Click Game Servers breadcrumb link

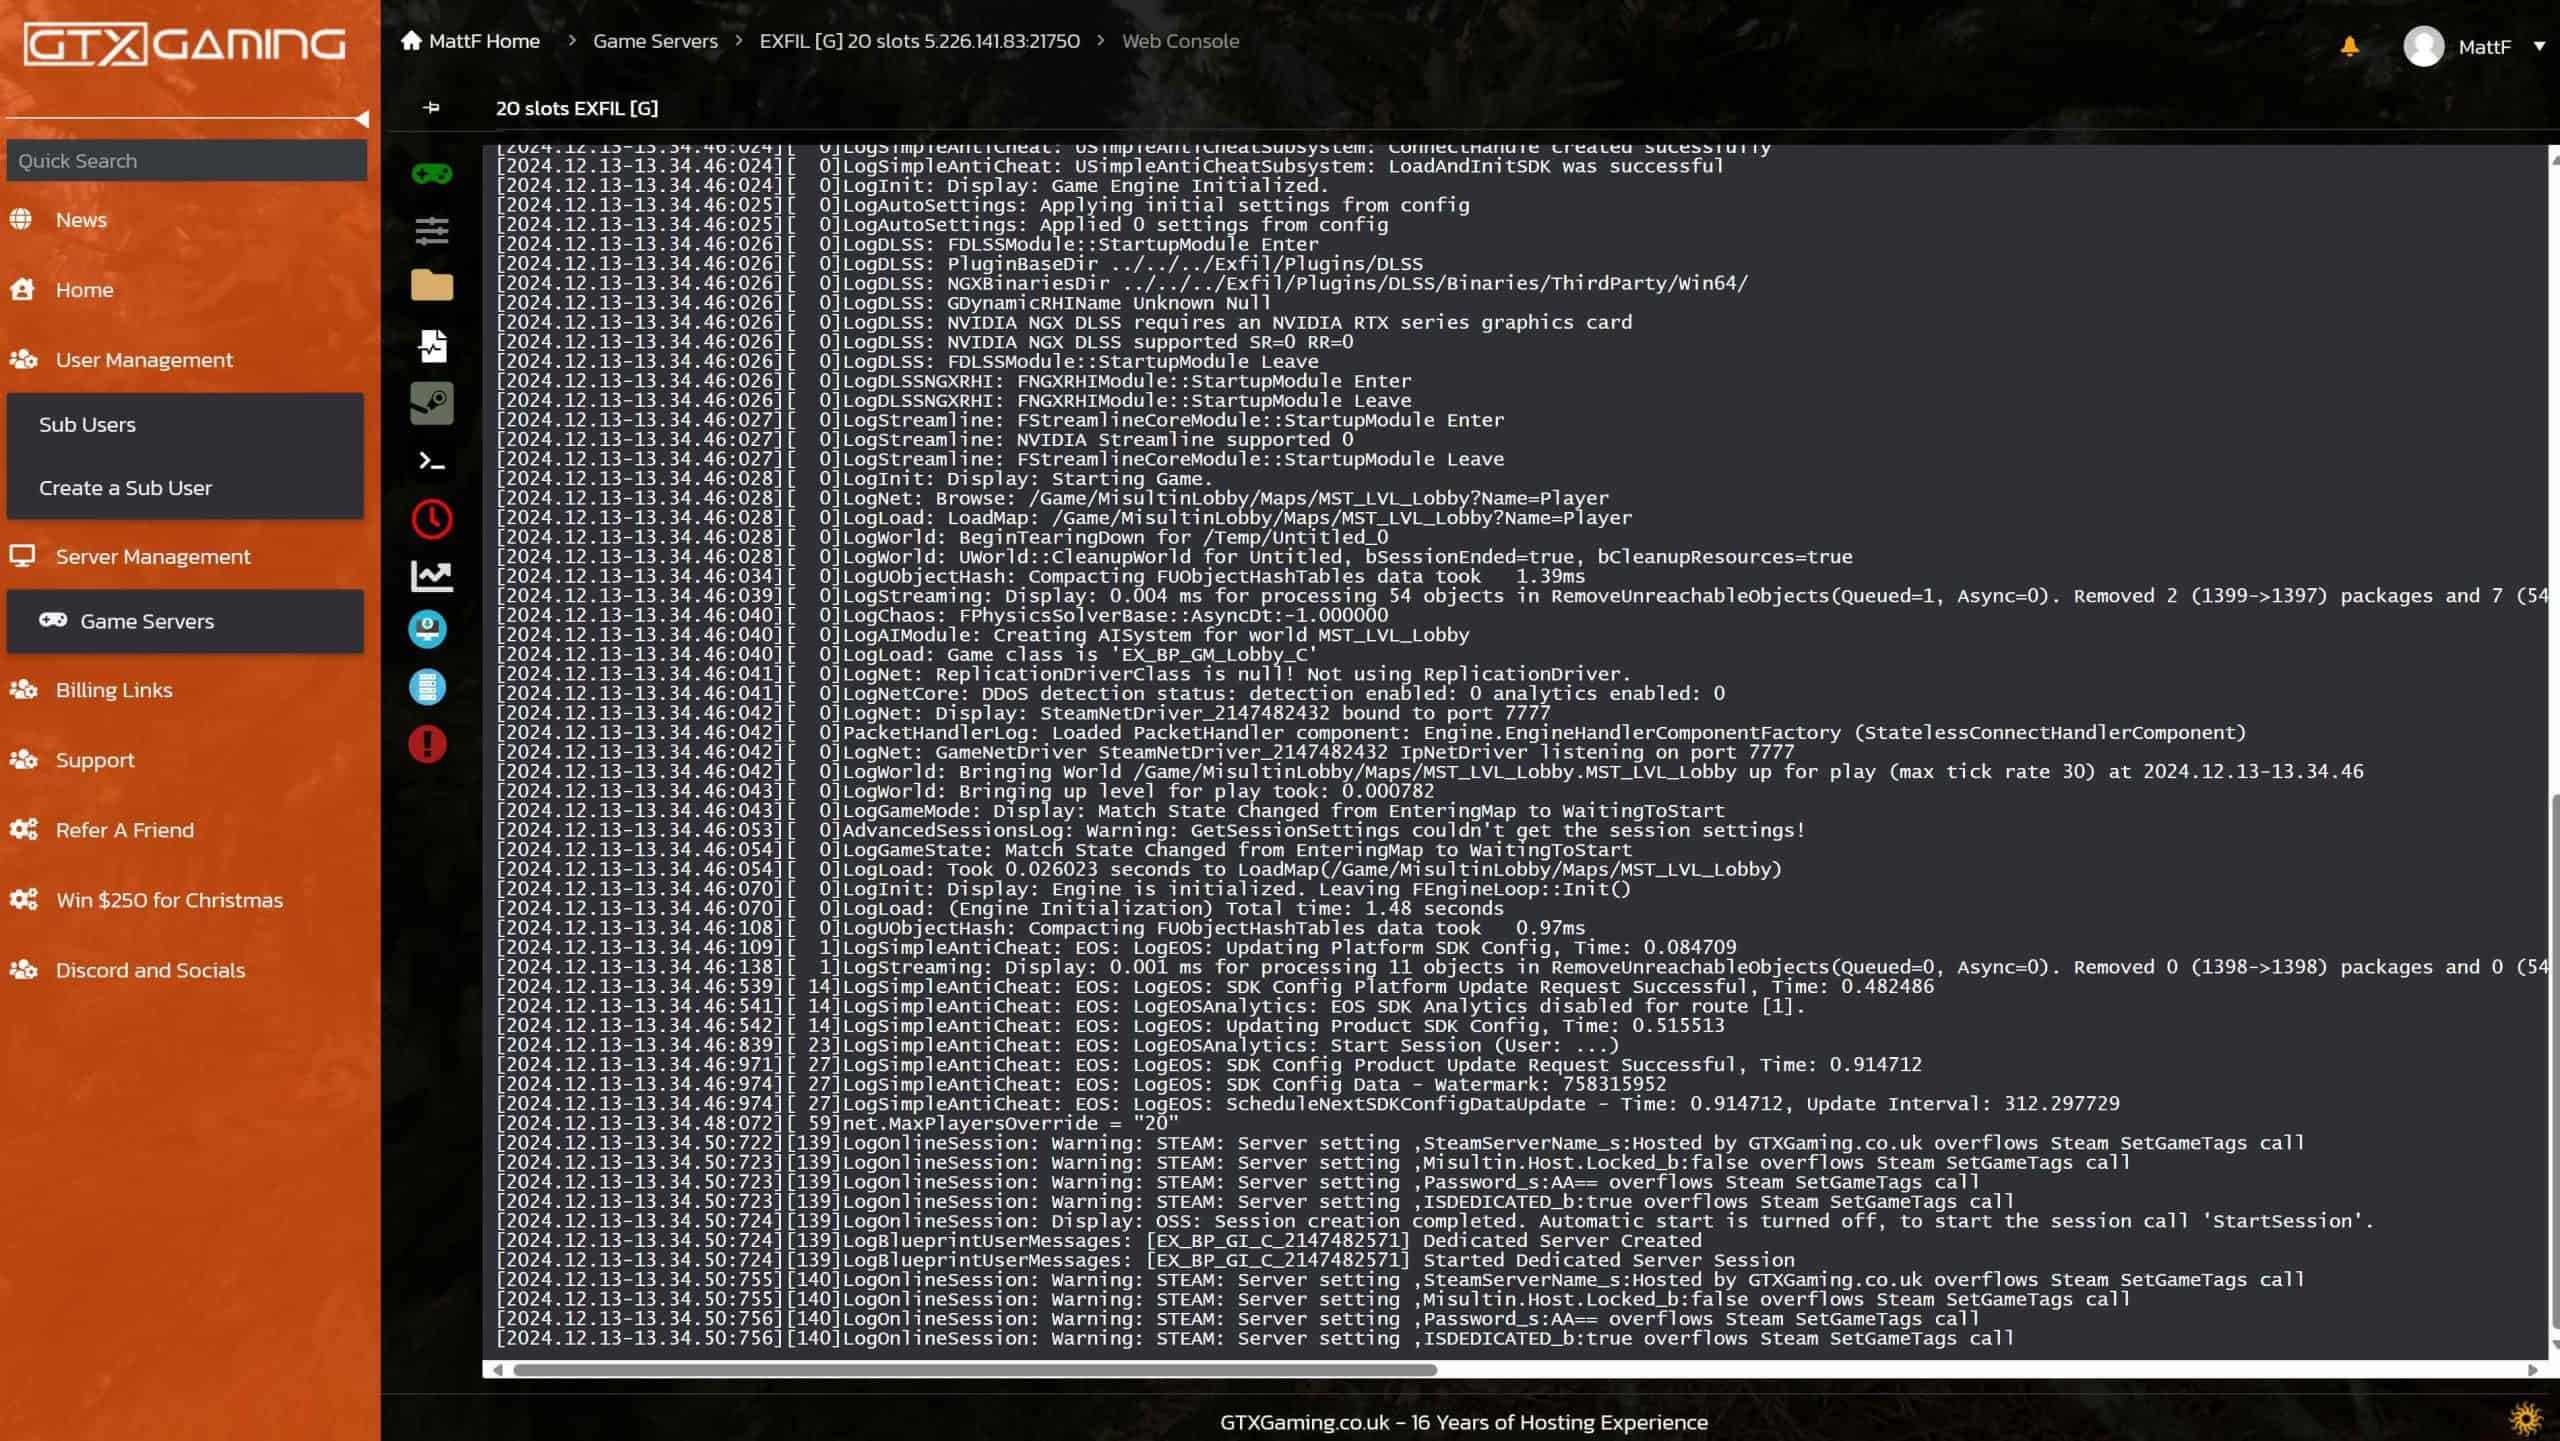click(655, 41)
